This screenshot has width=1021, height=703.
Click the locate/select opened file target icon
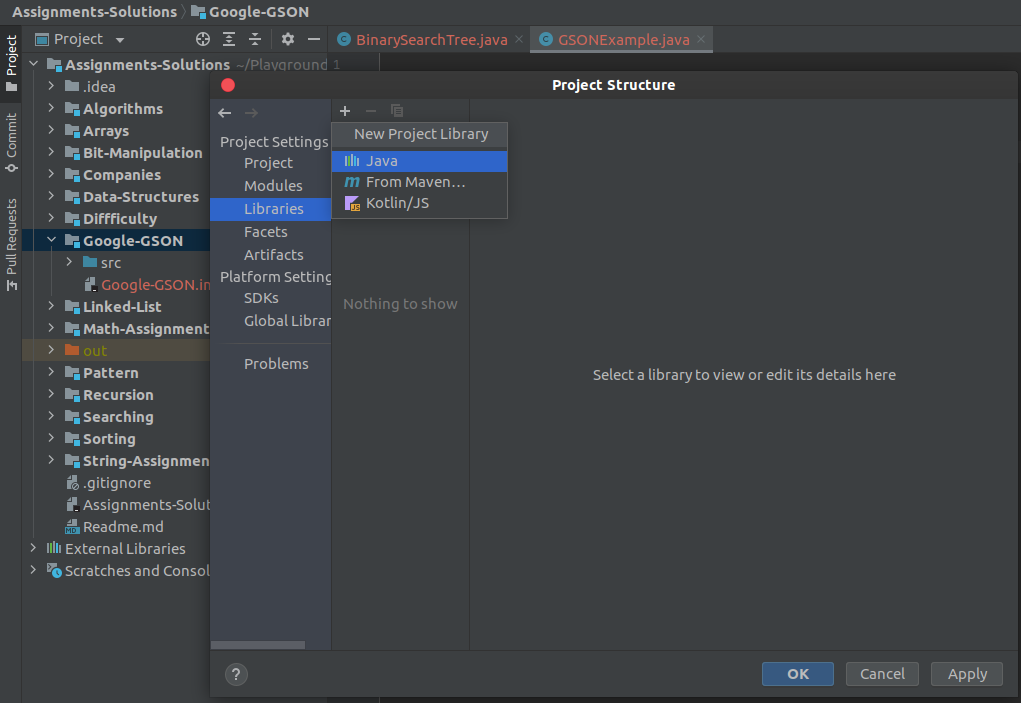(203, 39)
